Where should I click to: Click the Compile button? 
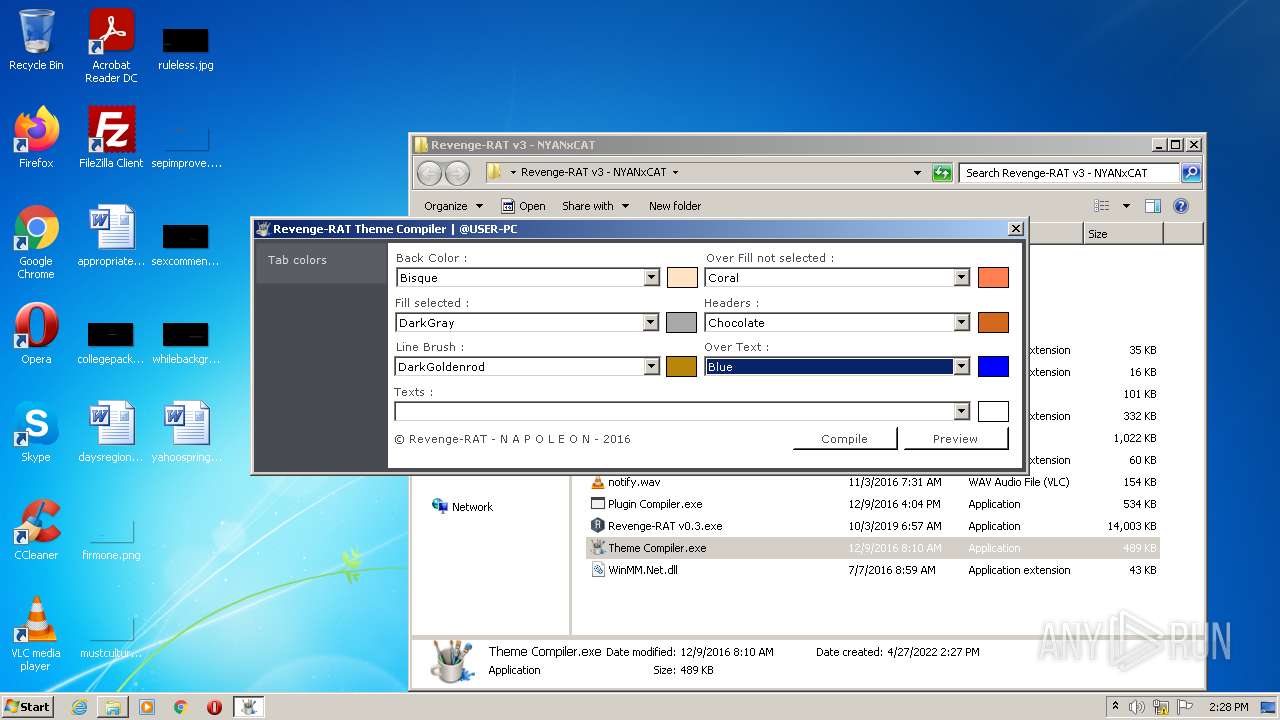point(845,439)
